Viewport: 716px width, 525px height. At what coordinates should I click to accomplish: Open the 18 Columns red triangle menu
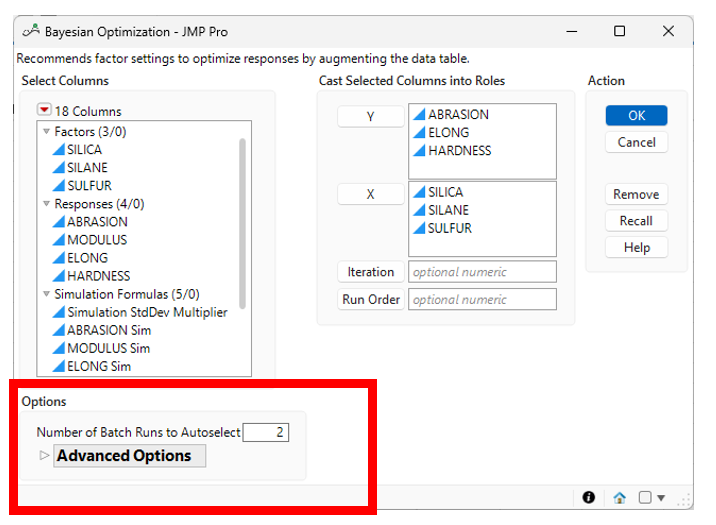point(44,111)
